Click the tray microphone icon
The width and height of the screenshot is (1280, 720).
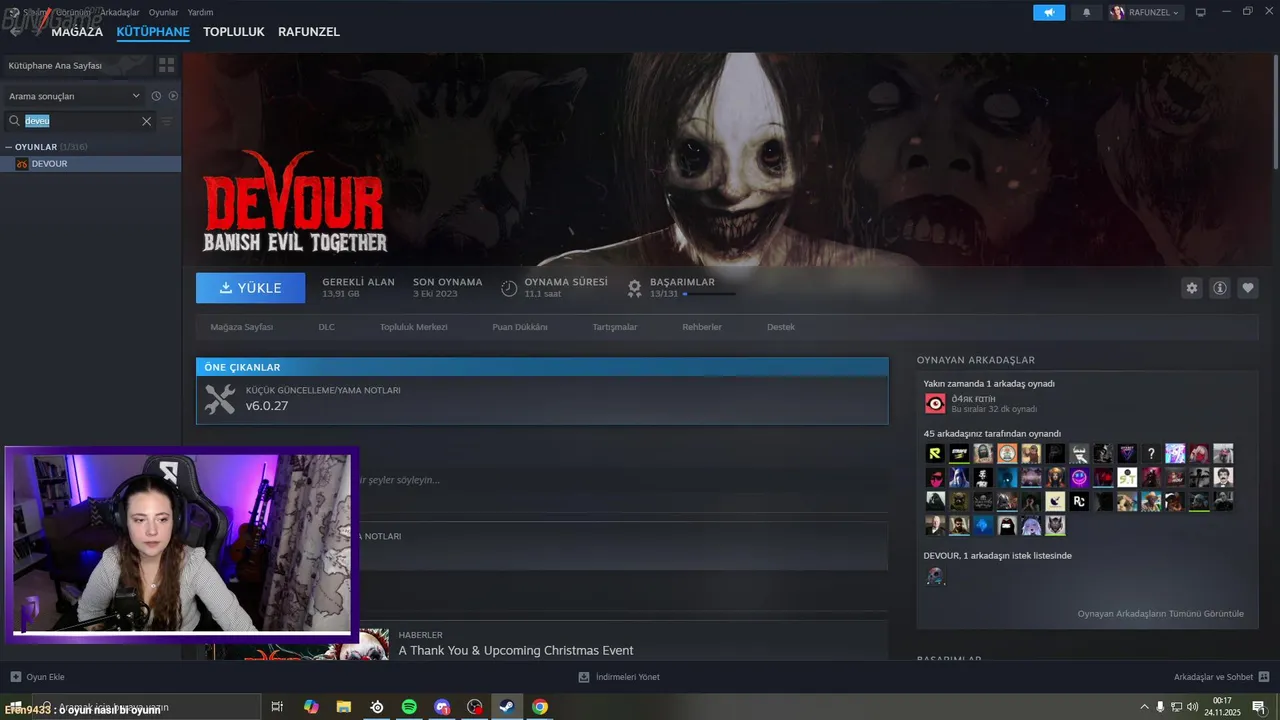point(1160,707)
